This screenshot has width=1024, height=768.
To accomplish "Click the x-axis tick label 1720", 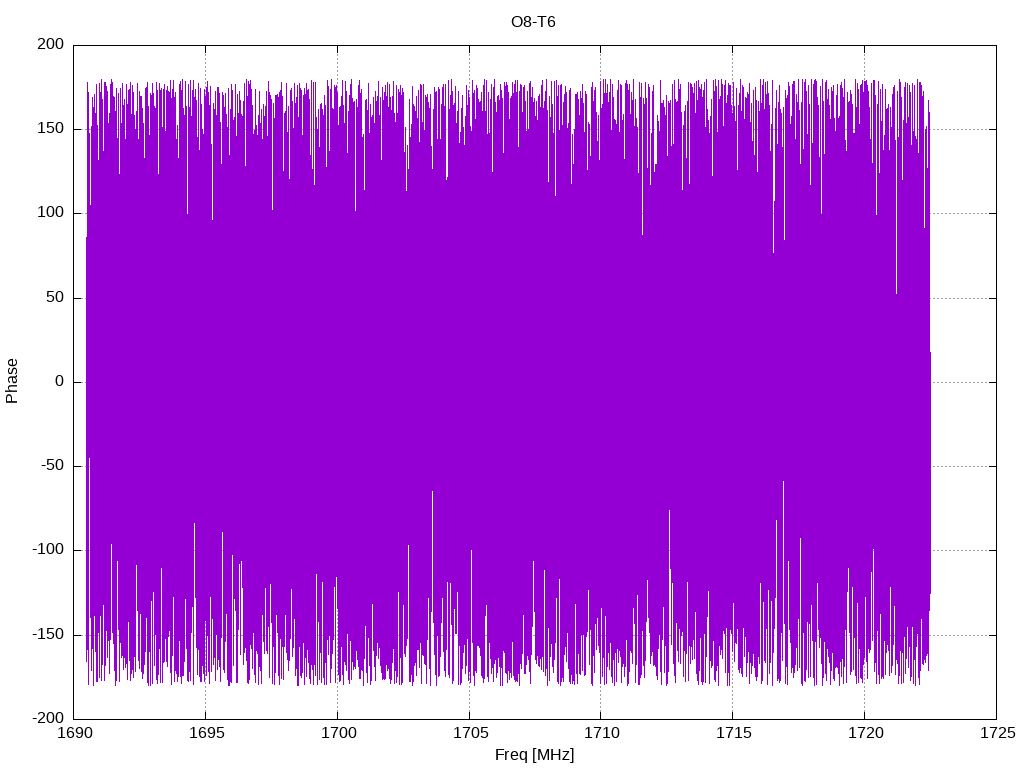I will (865, 733).
